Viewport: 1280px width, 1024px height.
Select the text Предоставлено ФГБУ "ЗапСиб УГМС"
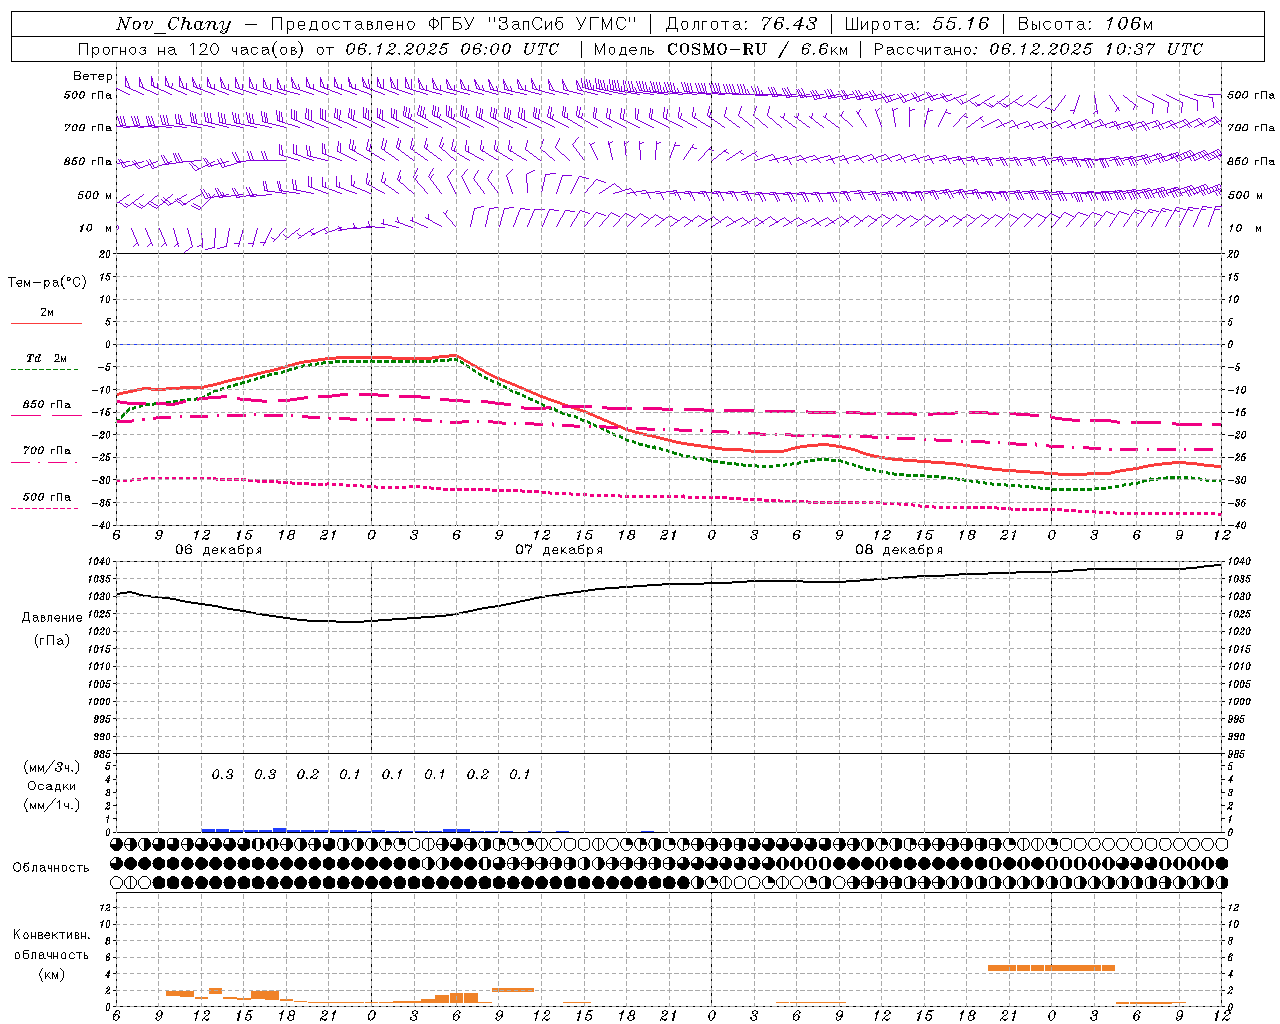pyautogui.click(x=454, y=24)
